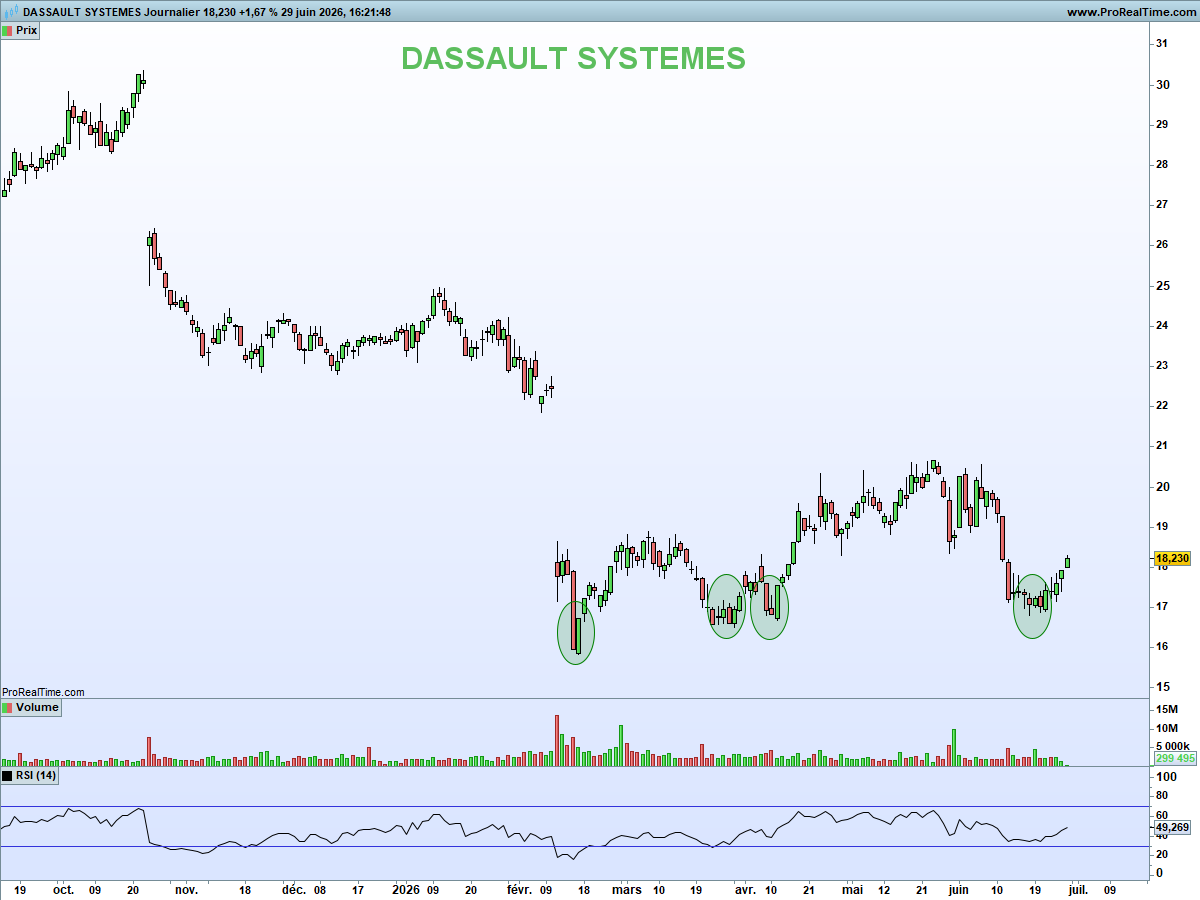Viewport: 1200px width, 900px height.
Task: Click the RSI value 49,269
Action: point(1171,828)
